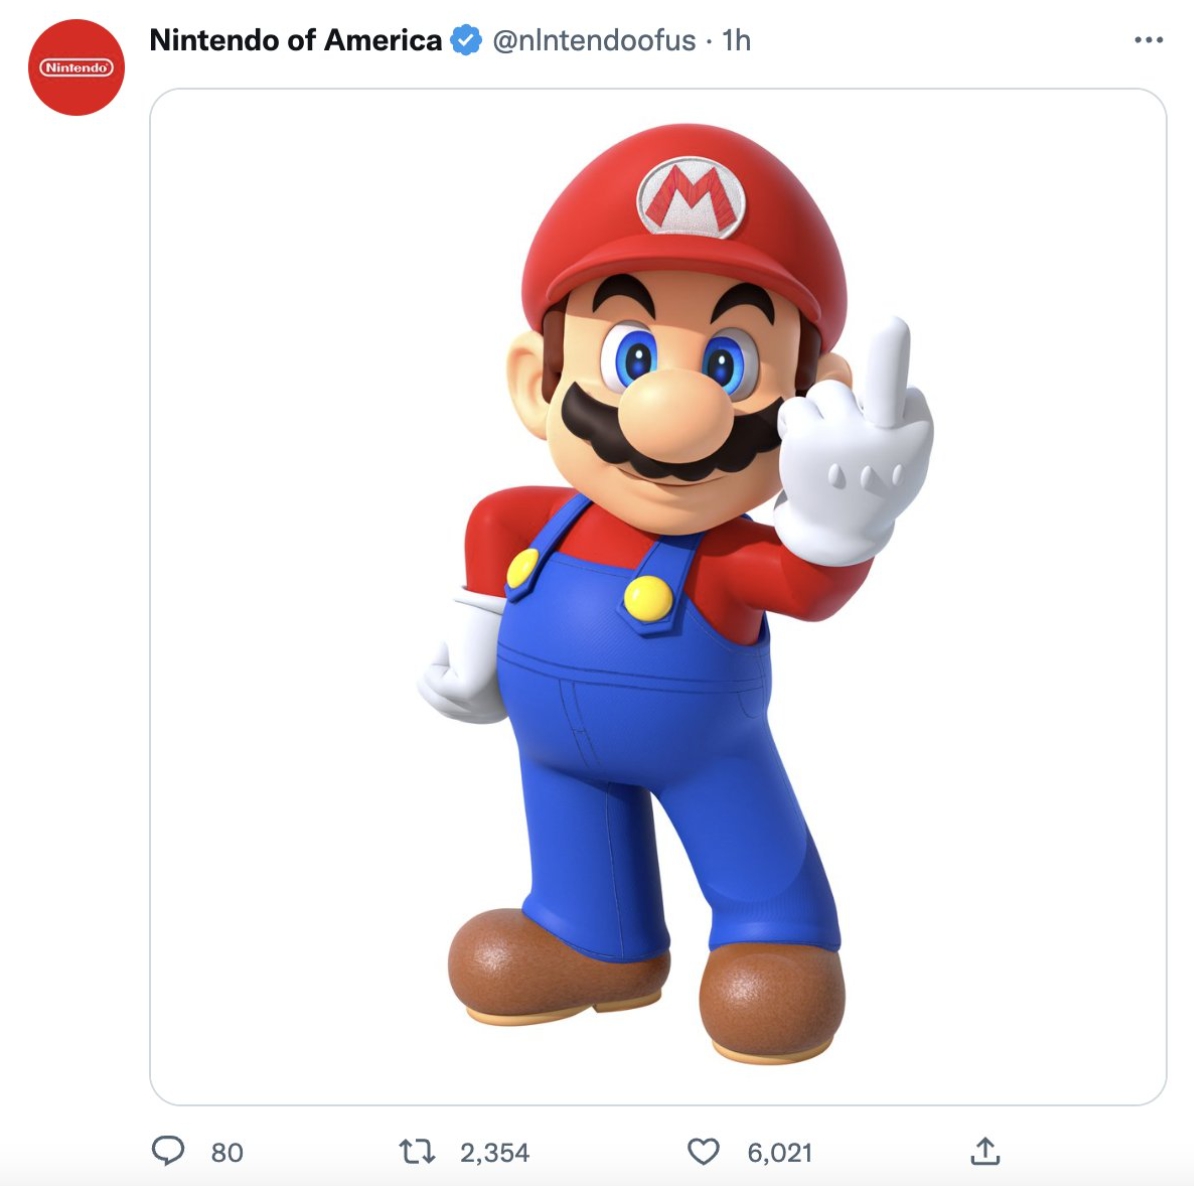This screenshot has height=1186, width=1194.
Task: Retweet using the arrows icon
Action: (417, 1152)
